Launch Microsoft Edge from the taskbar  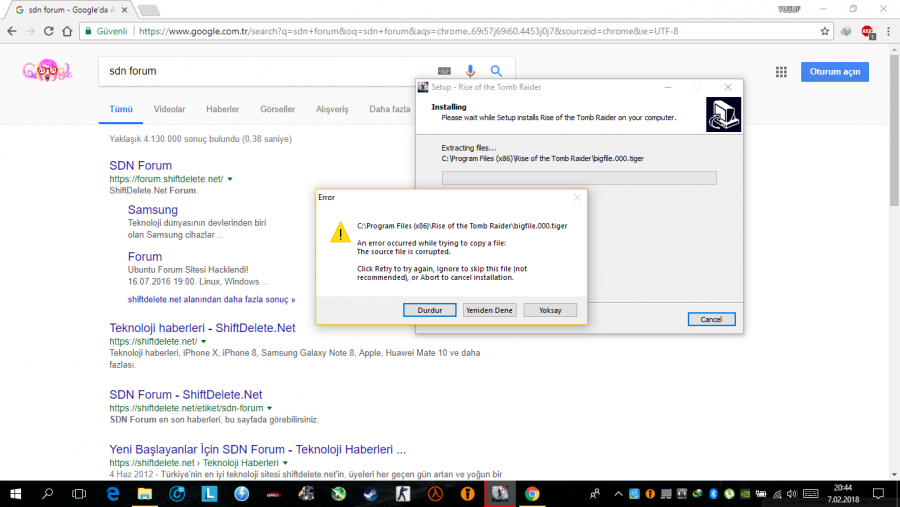tap(112, 494)
